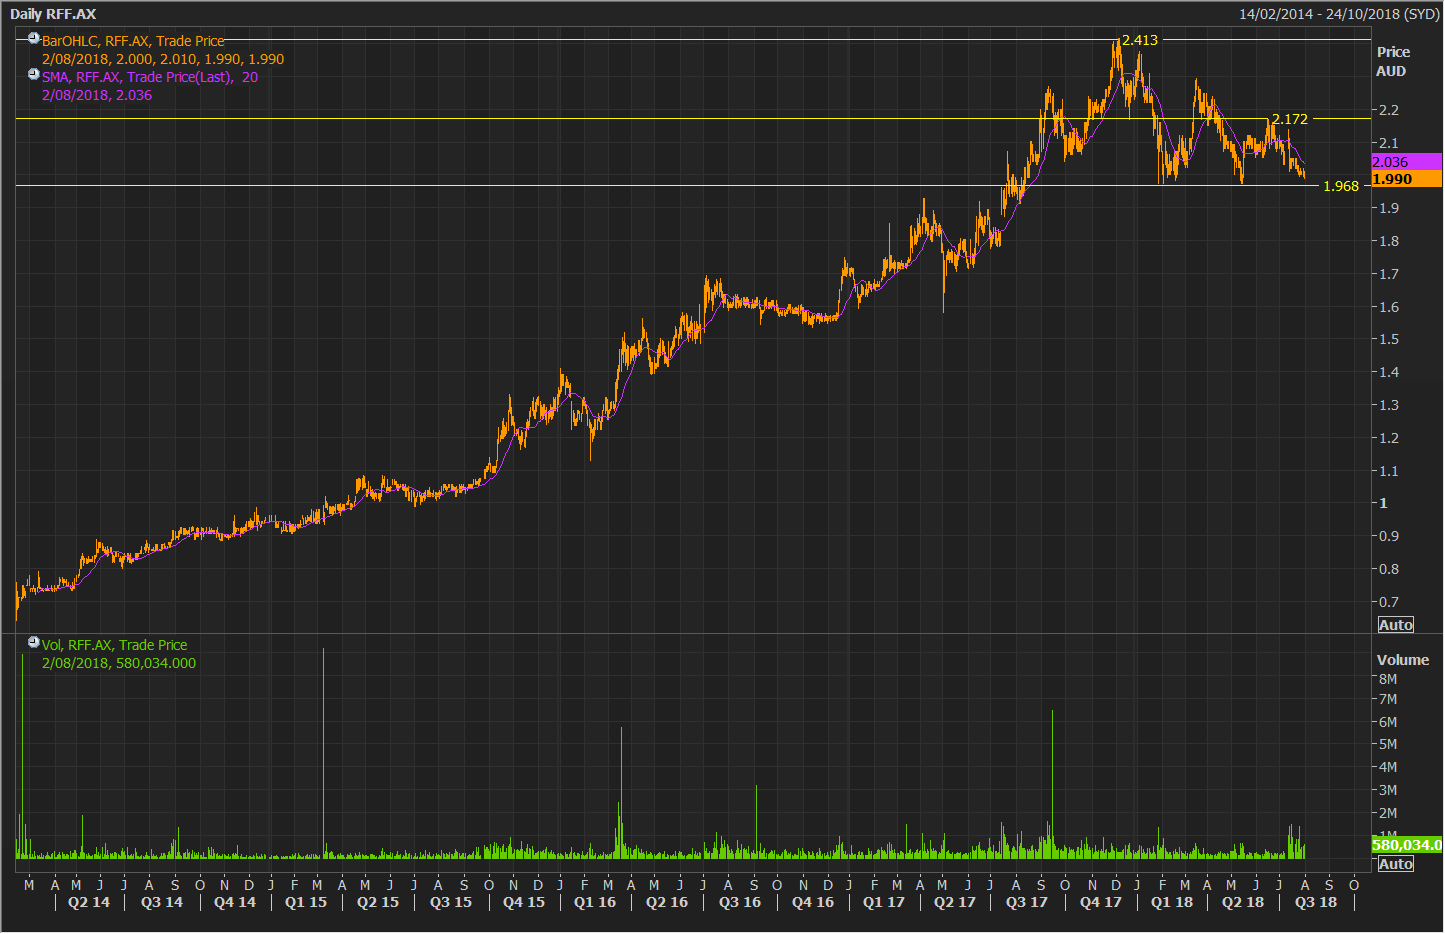
Task: Click the 2M volume axis value
Action: coord(1388,813)
